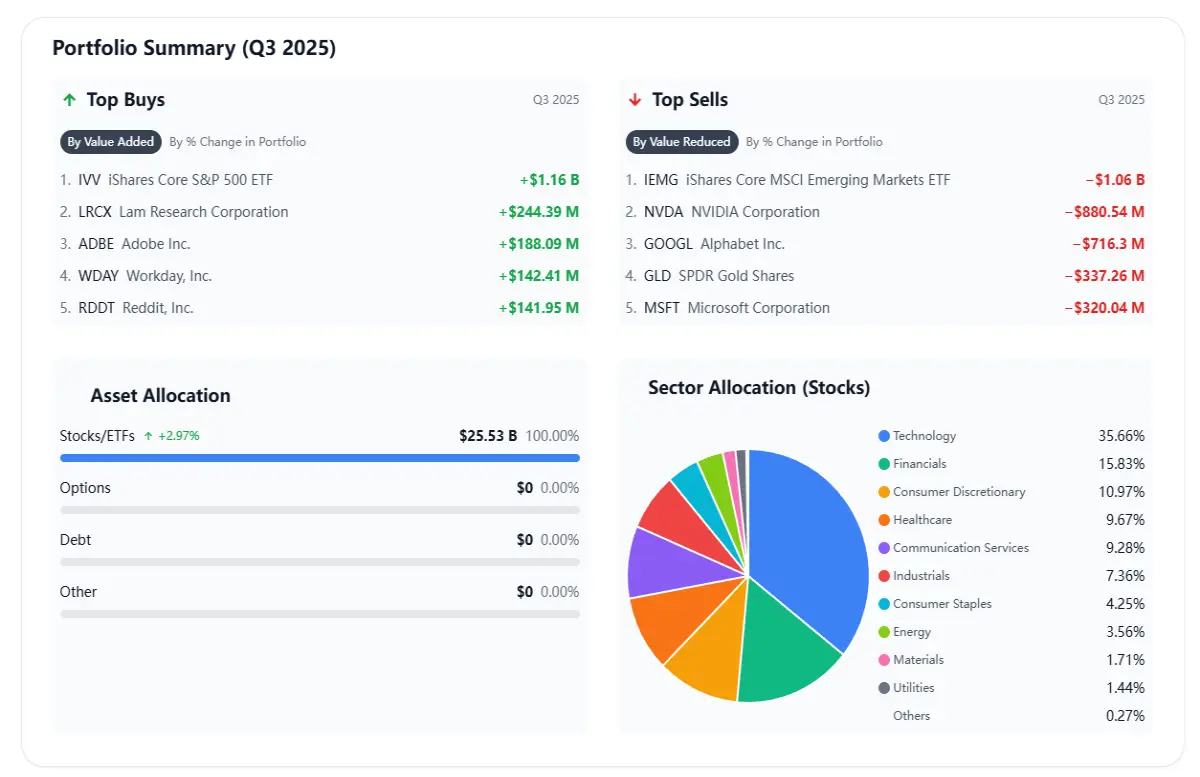This screenshot has height=777, width=1200.
Task: Open the LRCX Lam Research Corporation row
Action: [x=320, y=212]
